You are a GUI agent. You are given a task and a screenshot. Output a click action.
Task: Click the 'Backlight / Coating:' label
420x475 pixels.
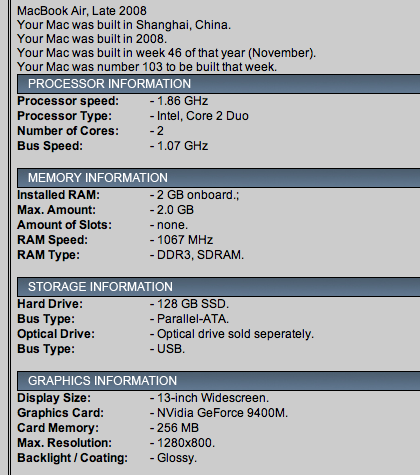click(x=73, y=458)
